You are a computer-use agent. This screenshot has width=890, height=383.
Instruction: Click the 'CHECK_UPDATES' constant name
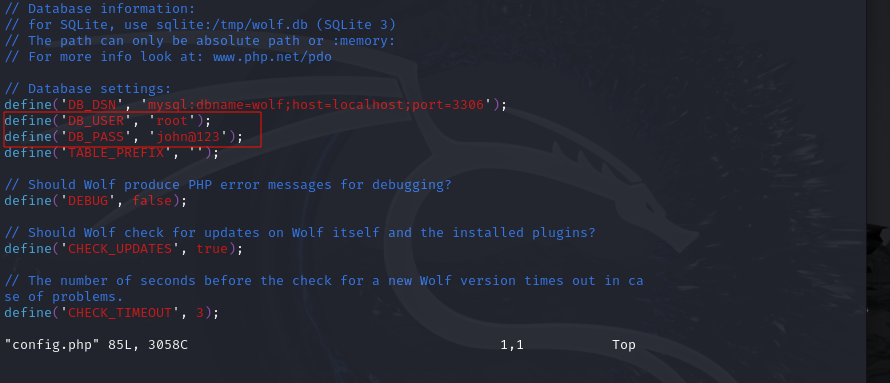[x=120, y=249]
